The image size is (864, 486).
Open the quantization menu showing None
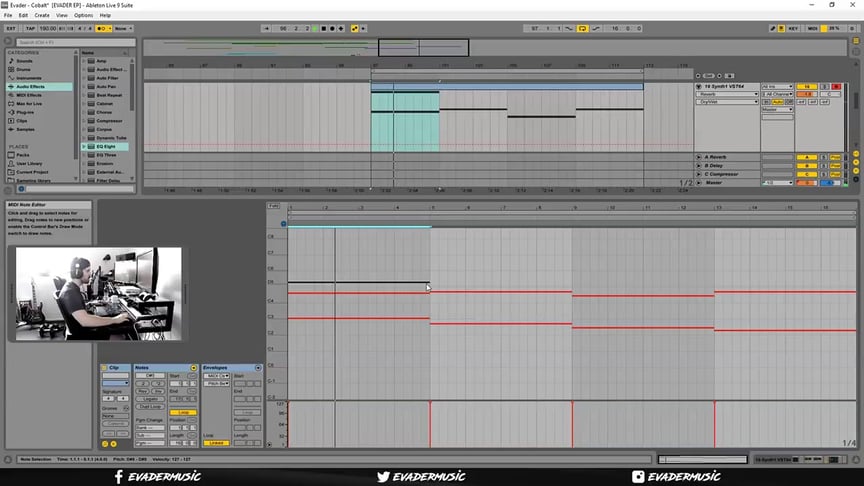point(123,29)
